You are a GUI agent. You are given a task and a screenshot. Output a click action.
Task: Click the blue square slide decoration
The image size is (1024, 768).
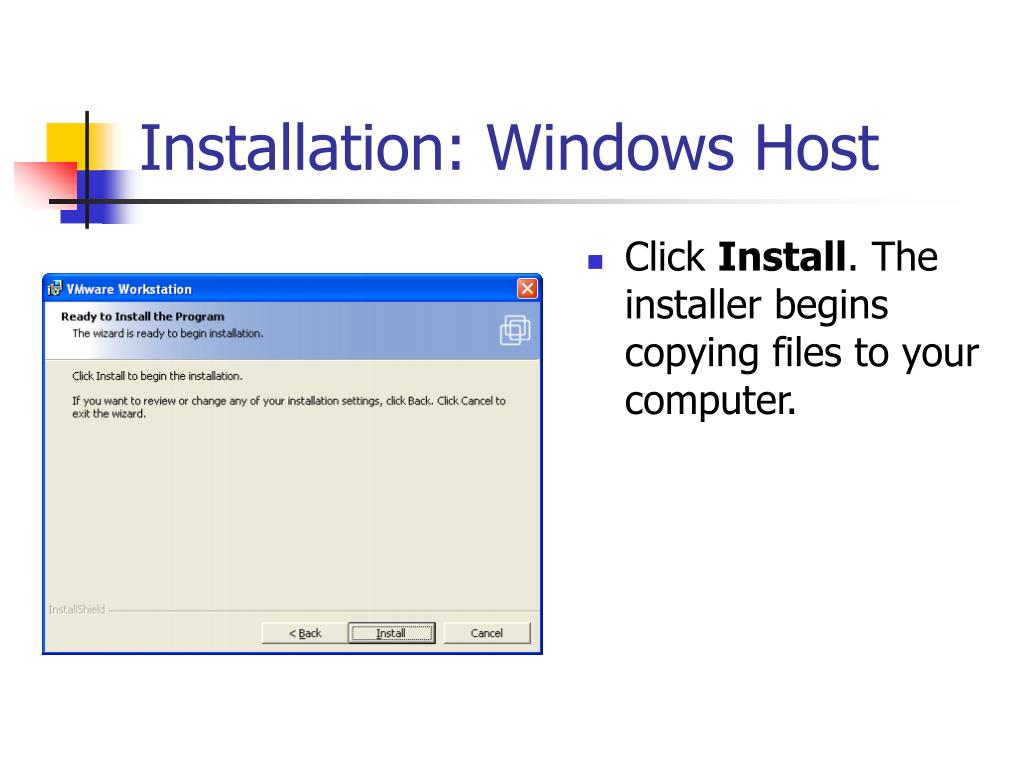click(98, 197)
